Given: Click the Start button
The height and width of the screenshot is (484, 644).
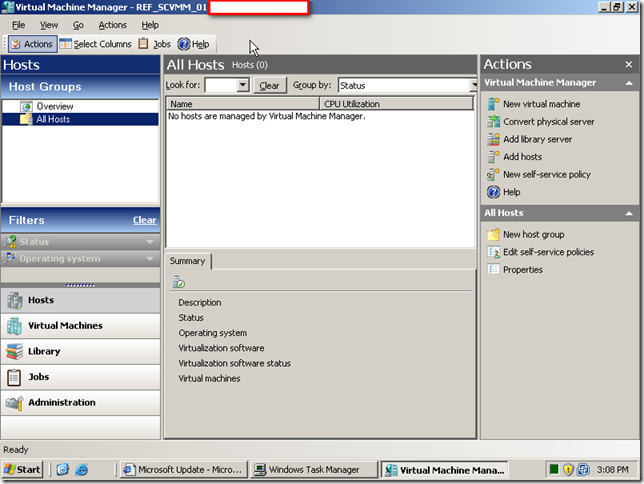Looking at the screenshot, I should [23, 470].
